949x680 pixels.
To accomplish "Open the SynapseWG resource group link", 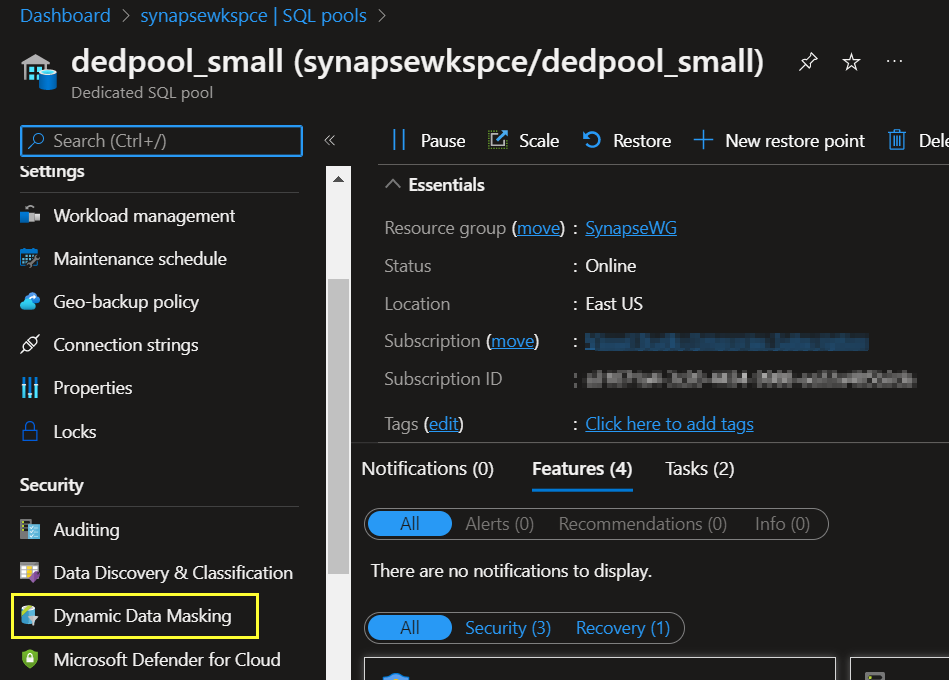I will (x=631, y=228).
